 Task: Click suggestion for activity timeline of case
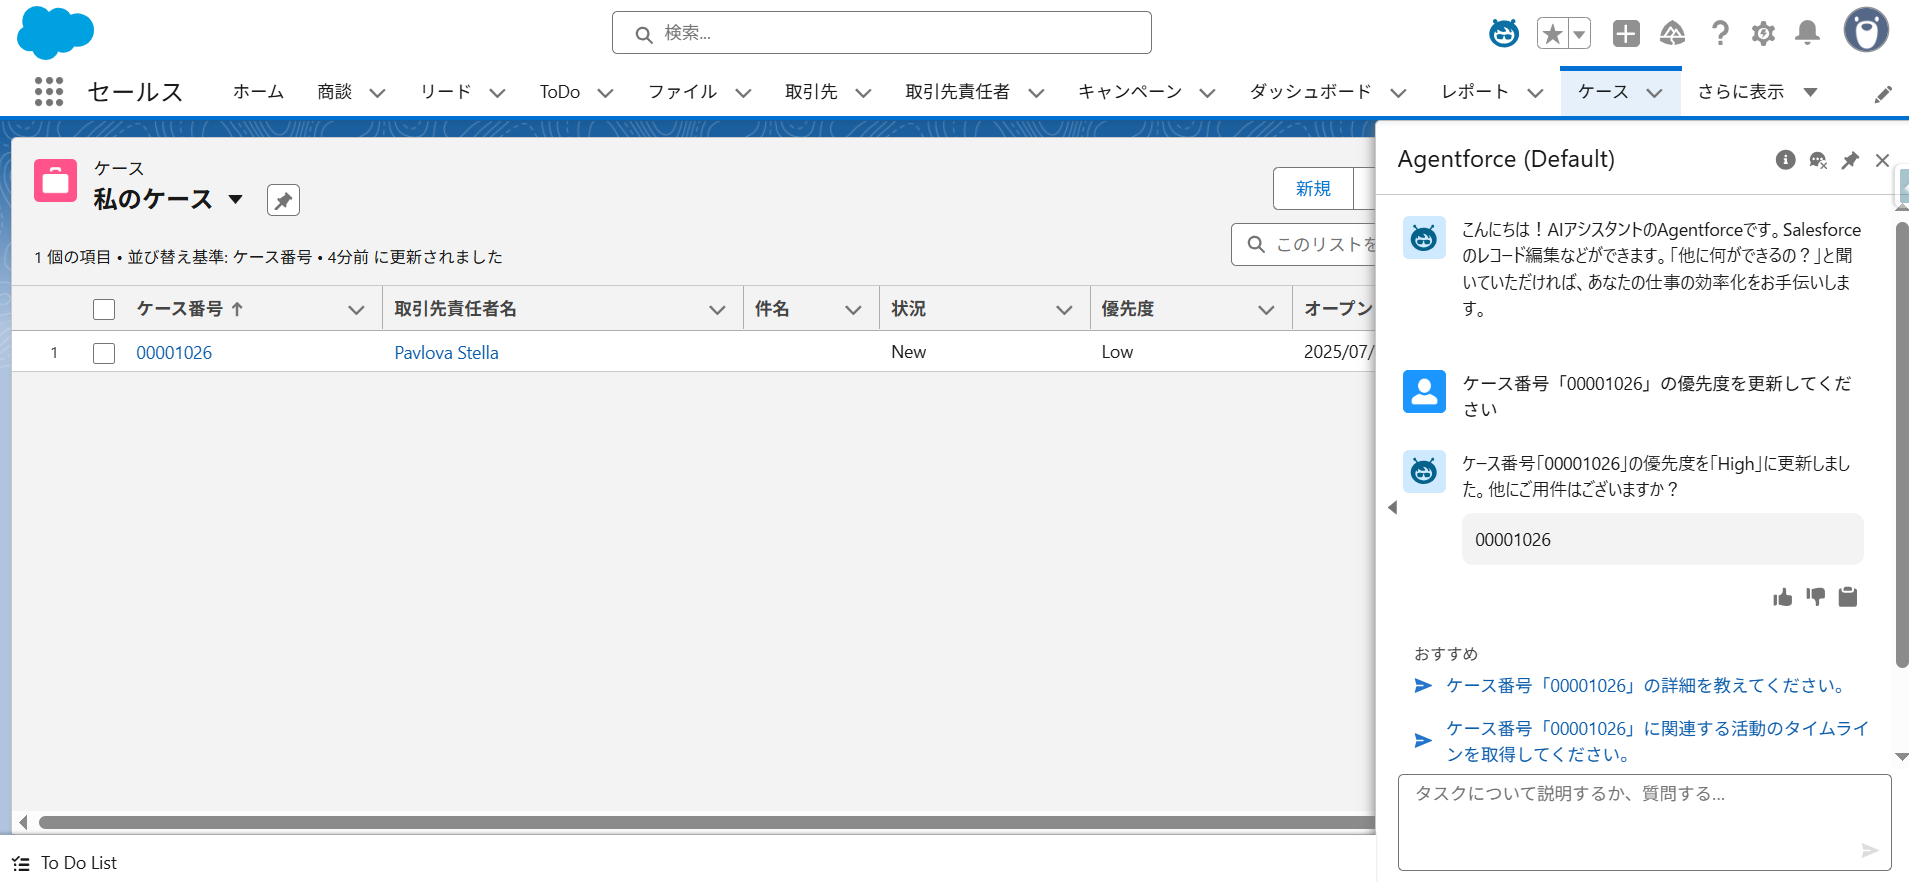1657,741
